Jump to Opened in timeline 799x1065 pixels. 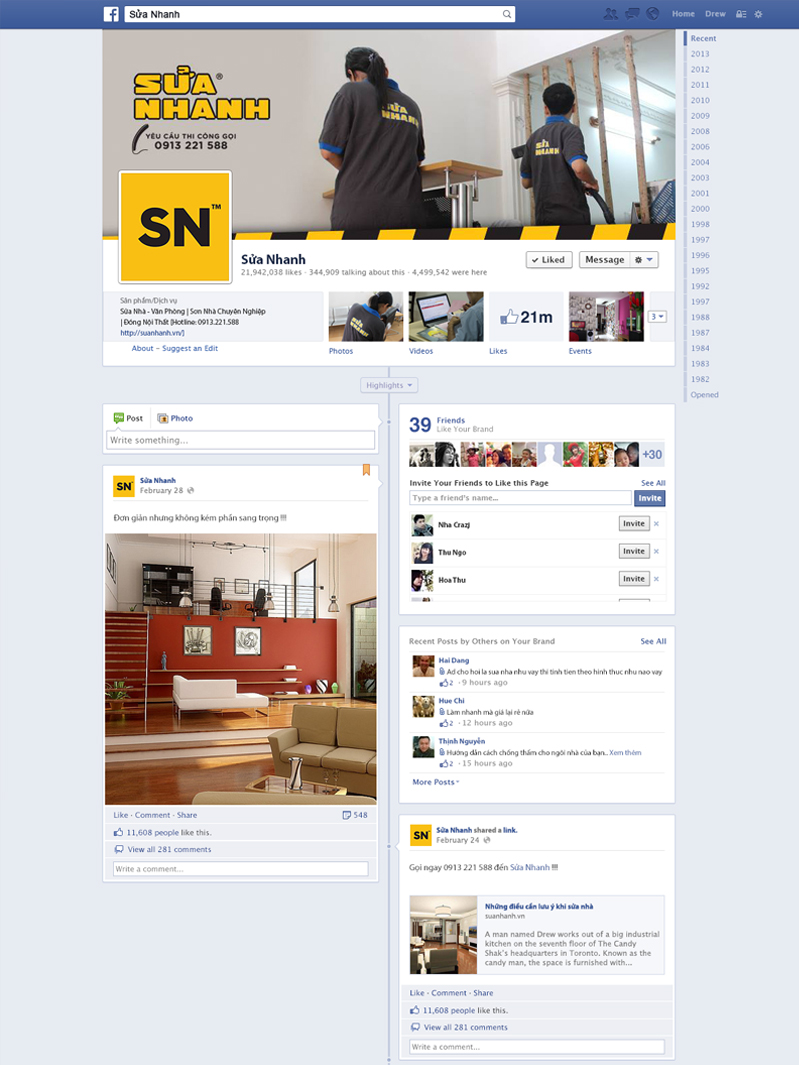(705, 395)
